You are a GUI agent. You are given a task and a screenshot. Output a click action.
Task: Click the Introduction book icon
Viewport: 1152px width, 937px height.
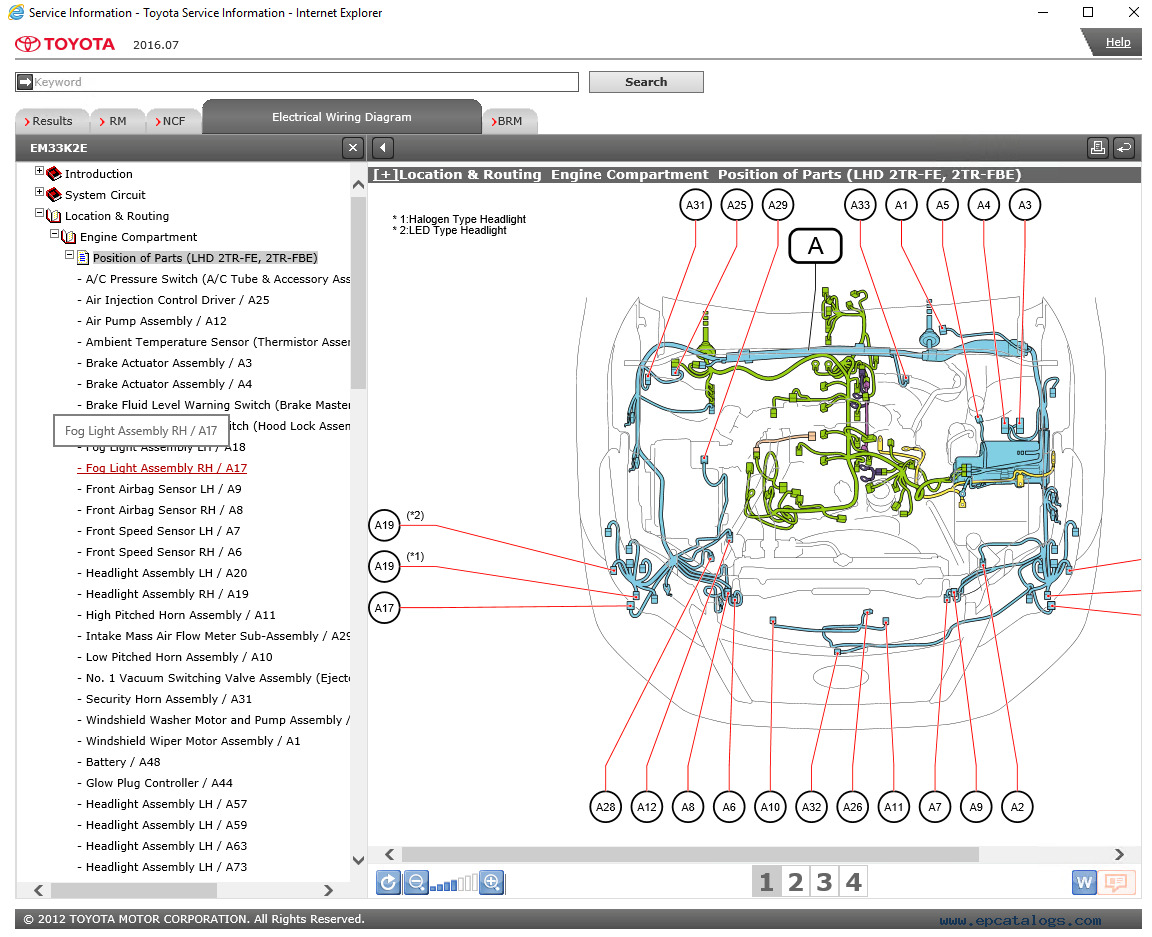(54, 173)
